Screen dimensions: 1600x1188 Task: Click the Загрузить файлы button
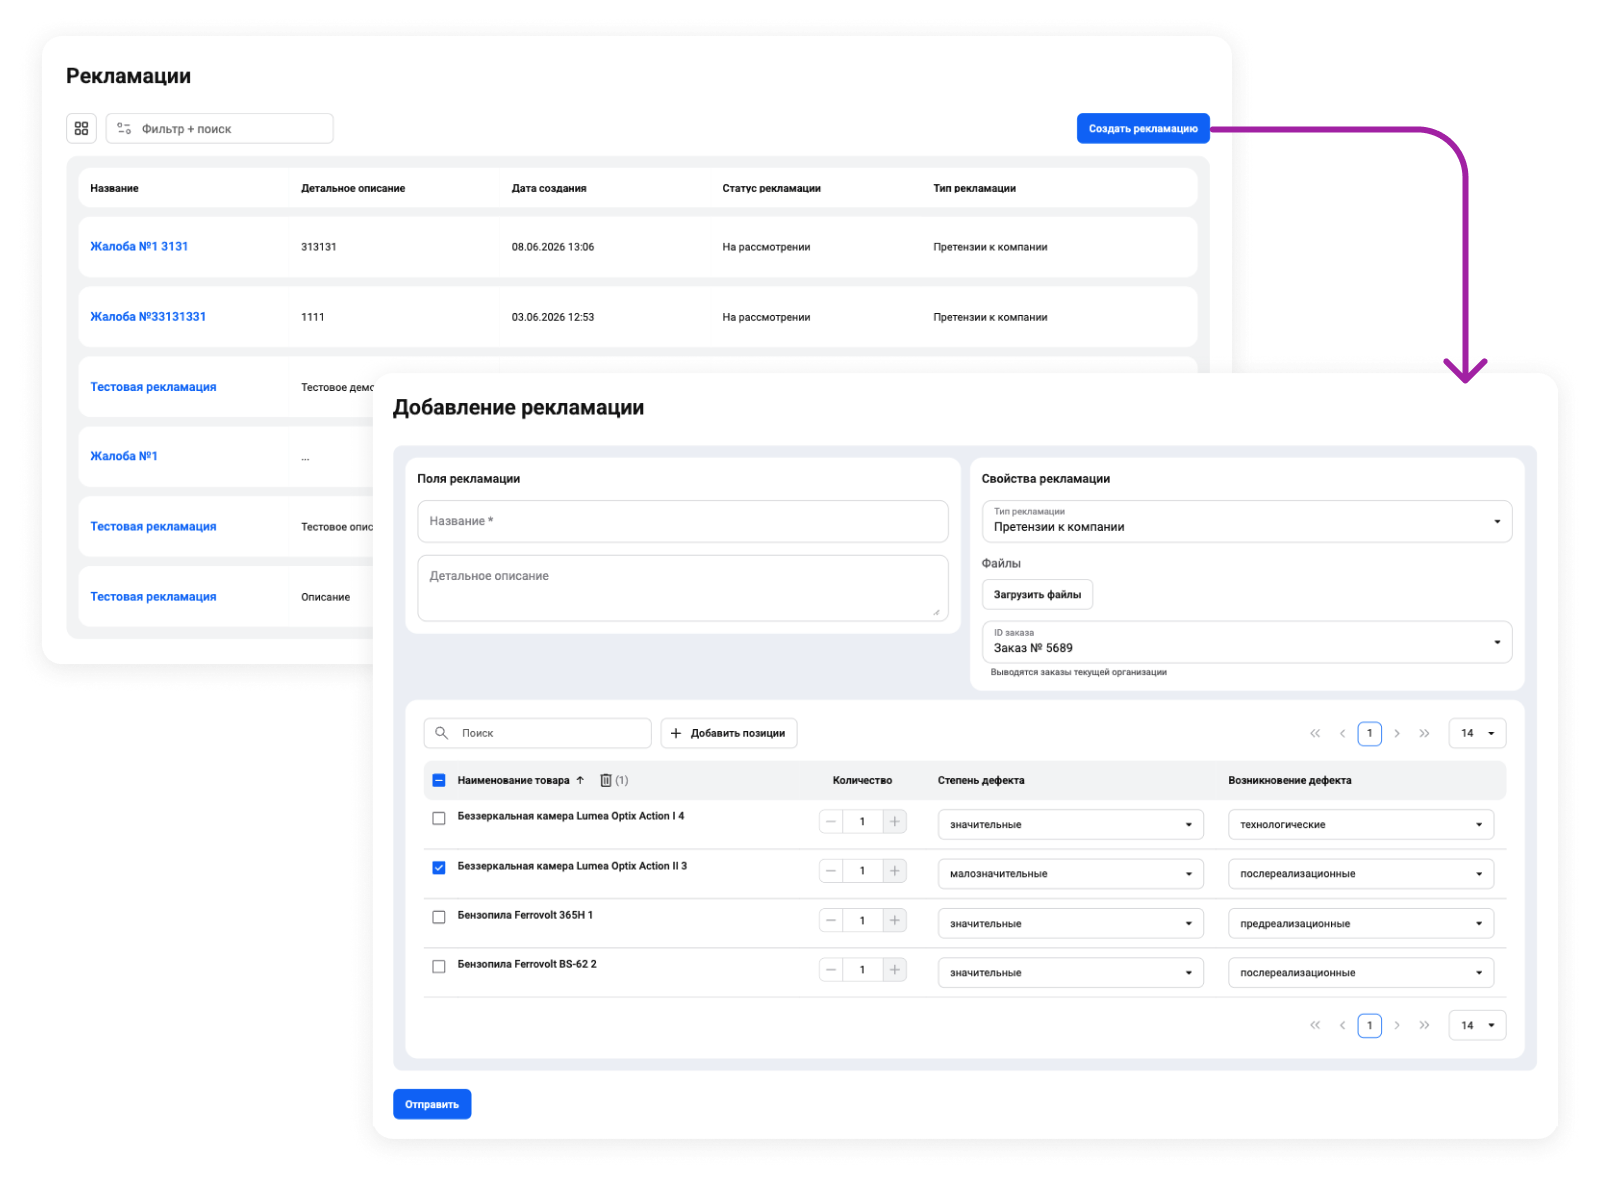(x=1037, y=594)
